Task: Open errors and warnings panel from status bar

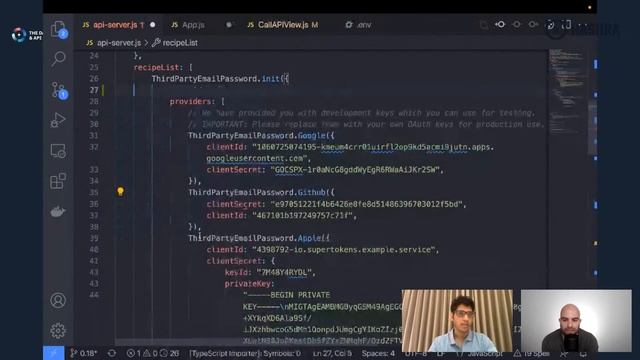Action: pos(152,353)
